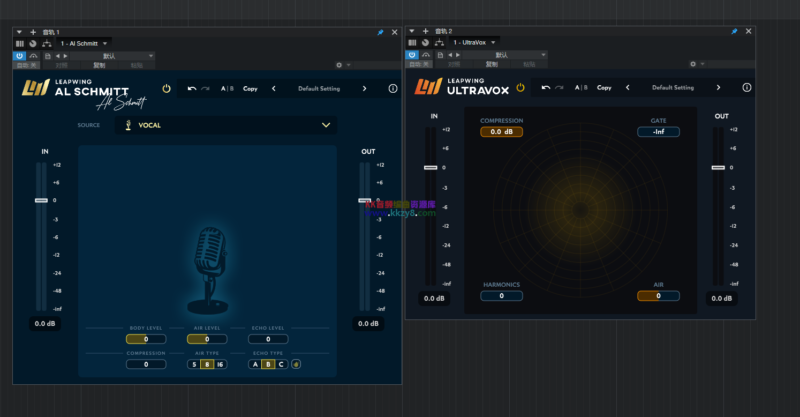Toggle the UltraVox plugin power button
This screenshot has height=417, width=800.
coord(520,87)
